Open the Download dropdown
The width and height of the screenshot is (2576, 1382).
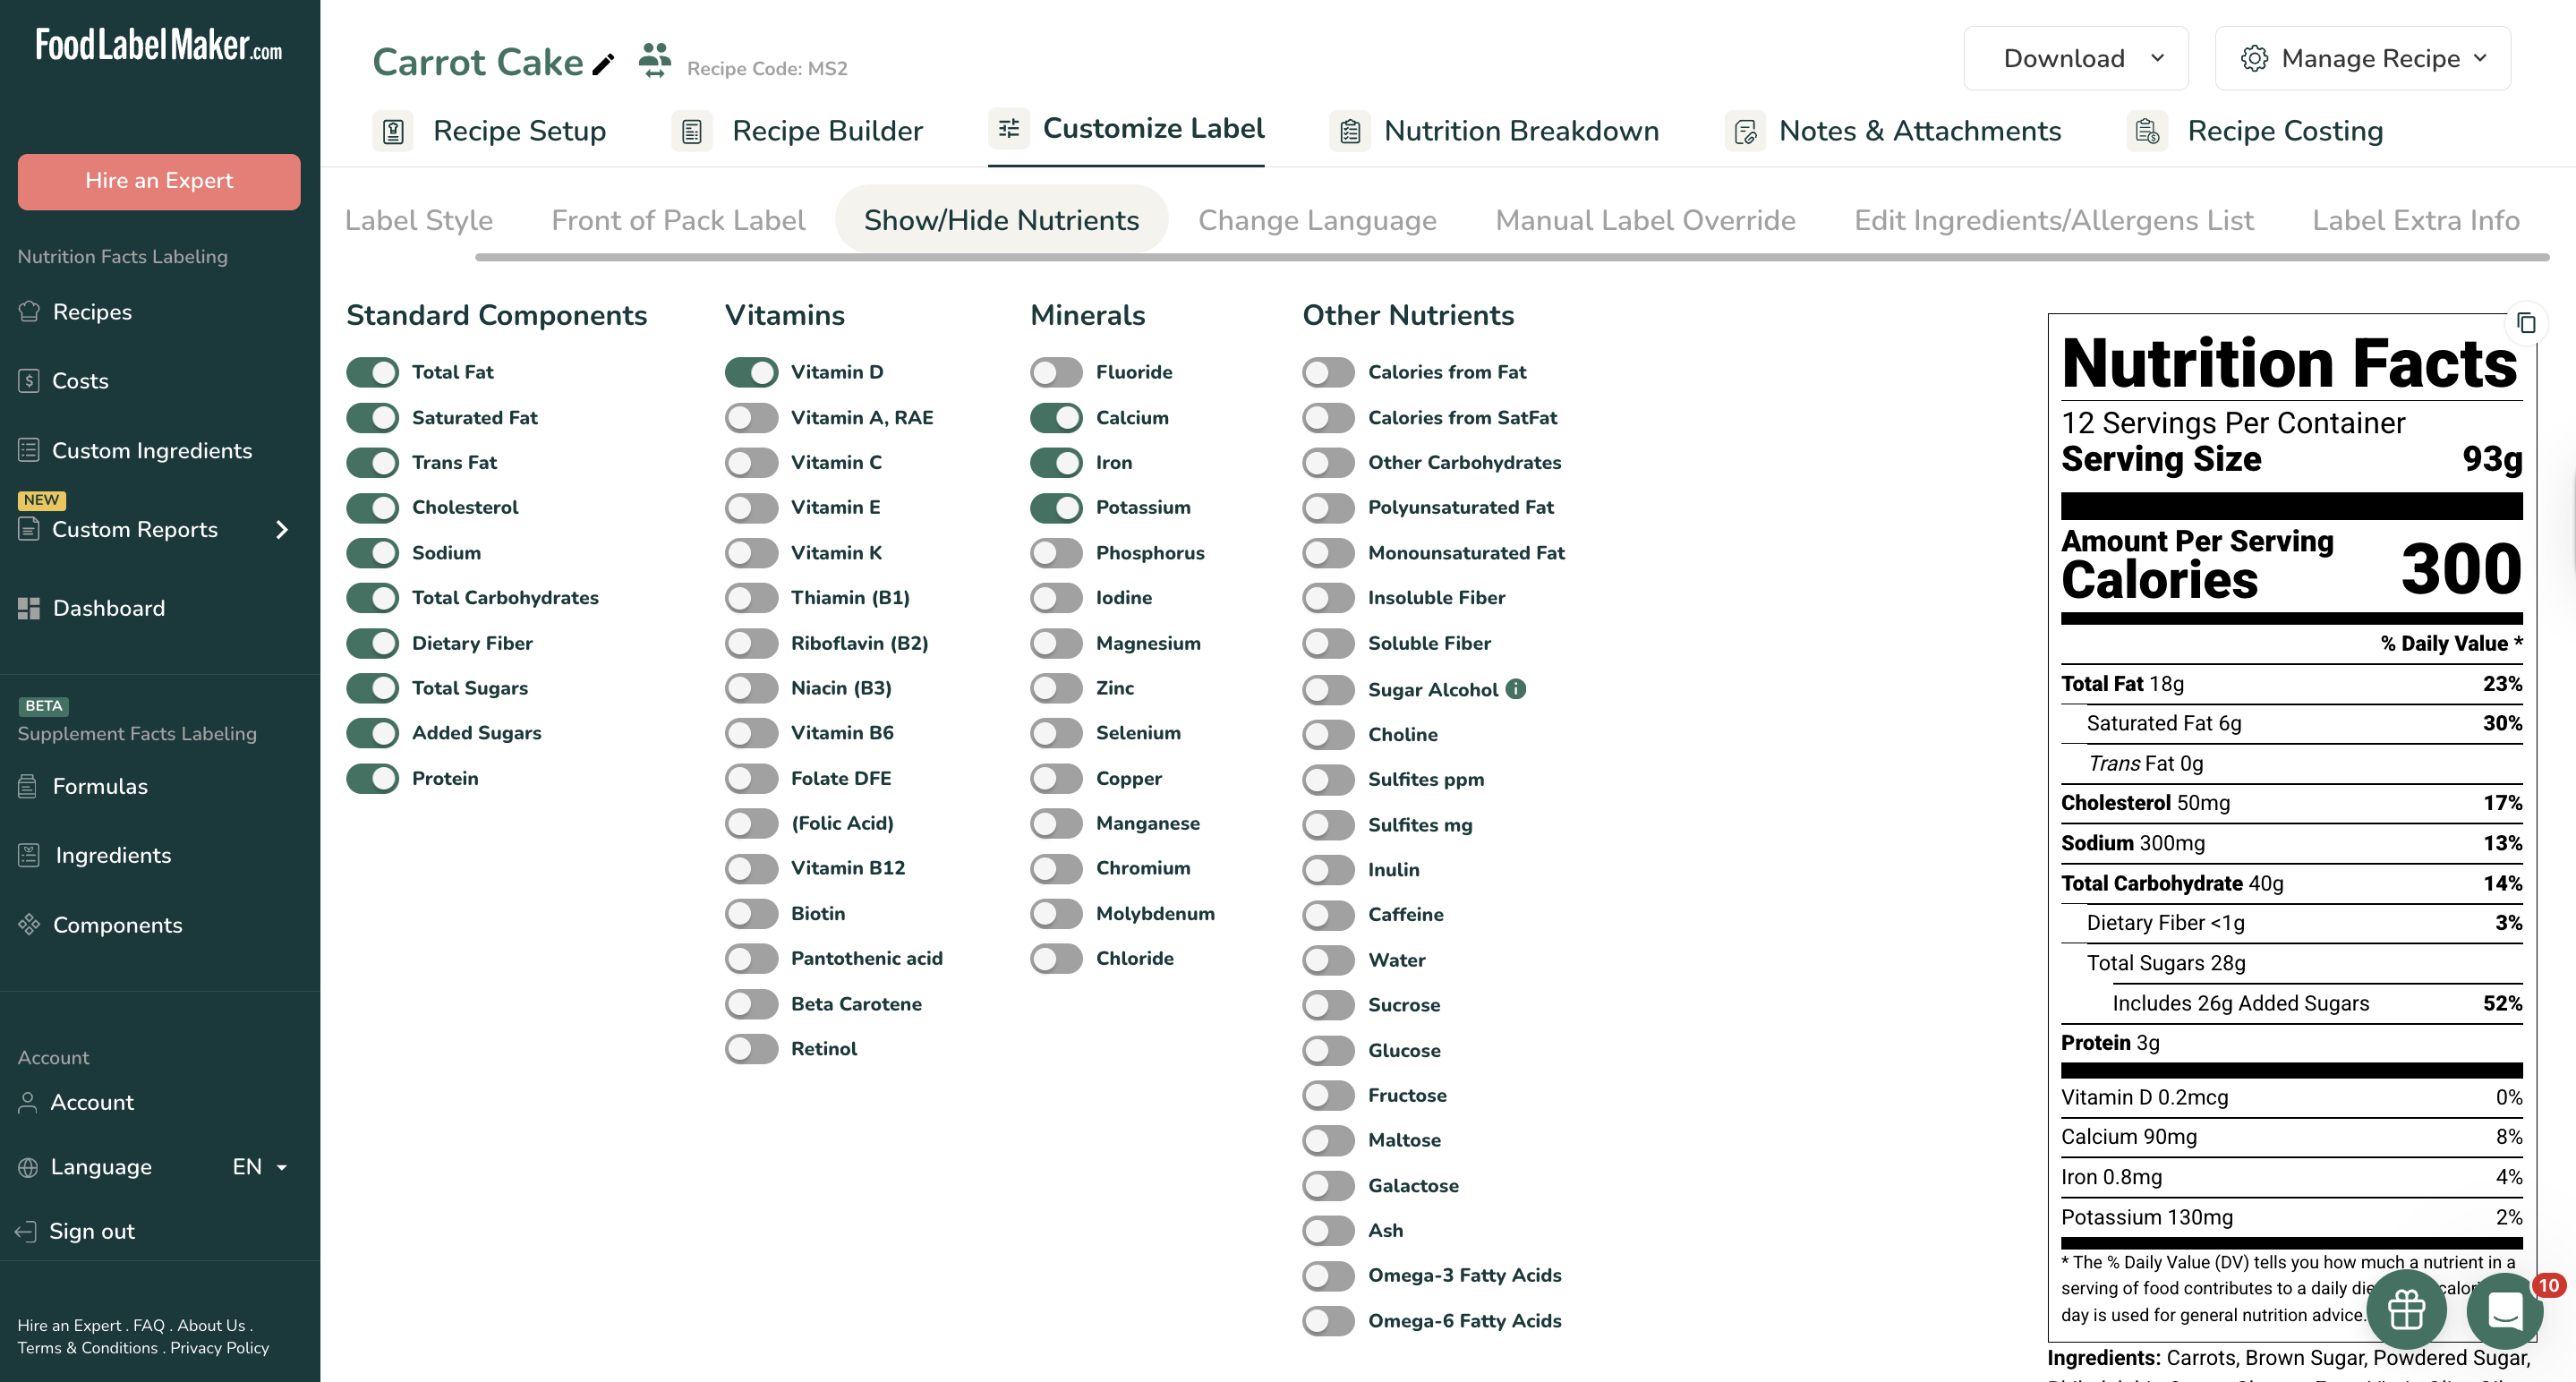(x=2075, y=59)
